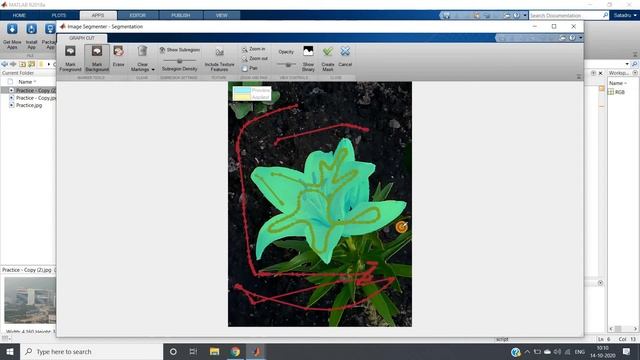This screenshot has width=640, height=360.
Task: Click Install App in MATLAB
Action: (x=31, y=37)
